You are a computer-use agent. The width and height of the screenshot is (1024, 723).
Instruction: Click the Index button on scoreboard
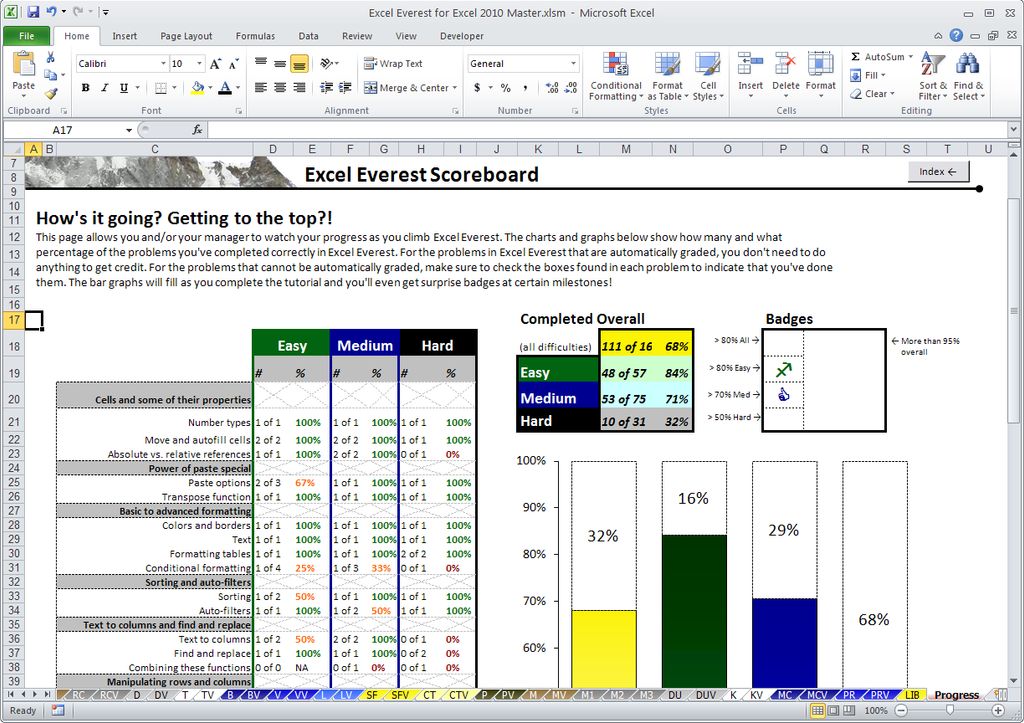938,172
